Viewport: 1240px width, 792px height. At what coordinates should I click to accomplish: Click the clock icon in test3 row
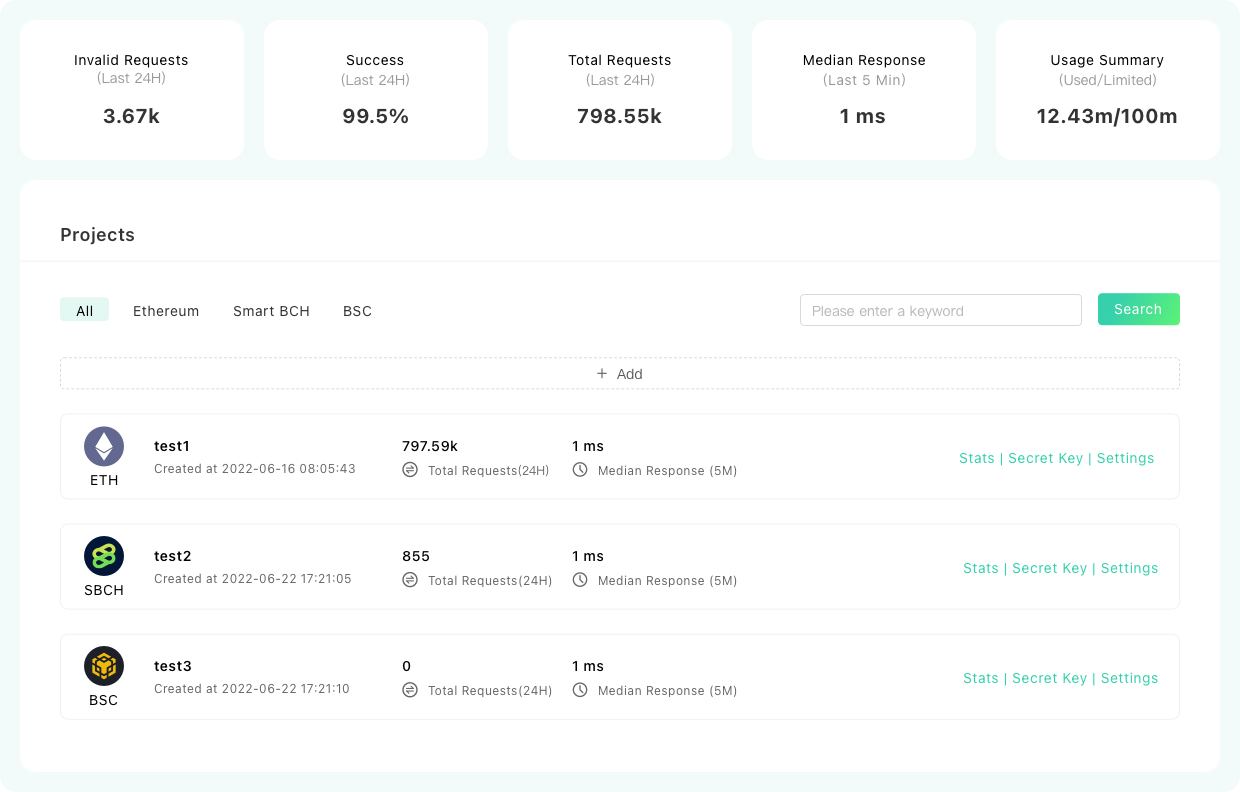pos(580,690)
